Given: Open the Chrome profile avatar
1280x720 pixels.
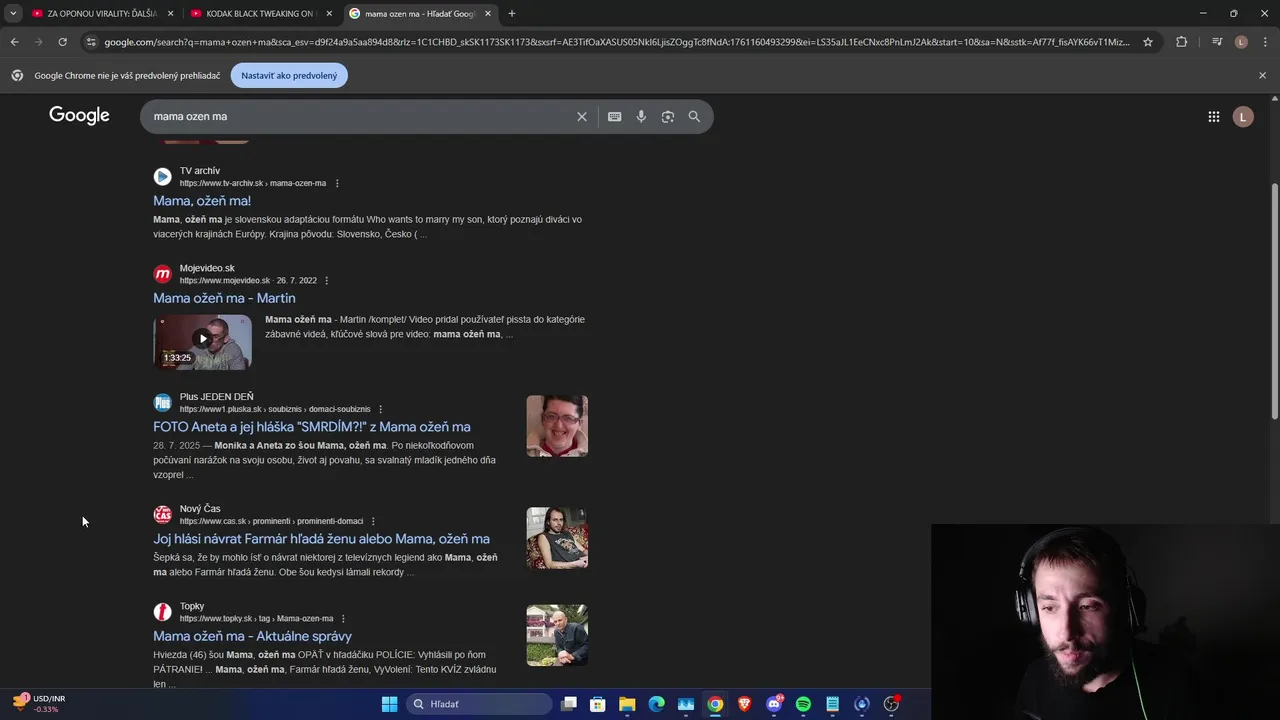Looking at the screenshot, I should (1241, 42).
